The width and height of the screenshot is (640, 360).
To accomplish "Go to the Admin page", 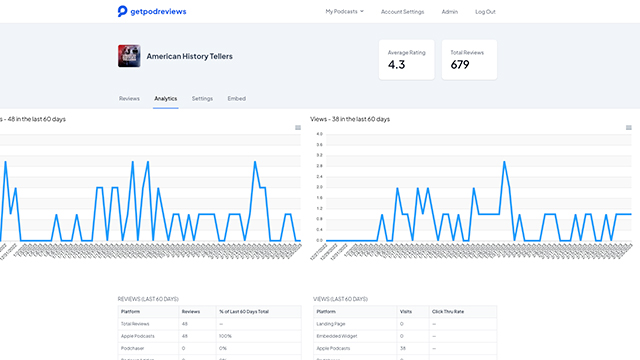I will coord(449,12).
